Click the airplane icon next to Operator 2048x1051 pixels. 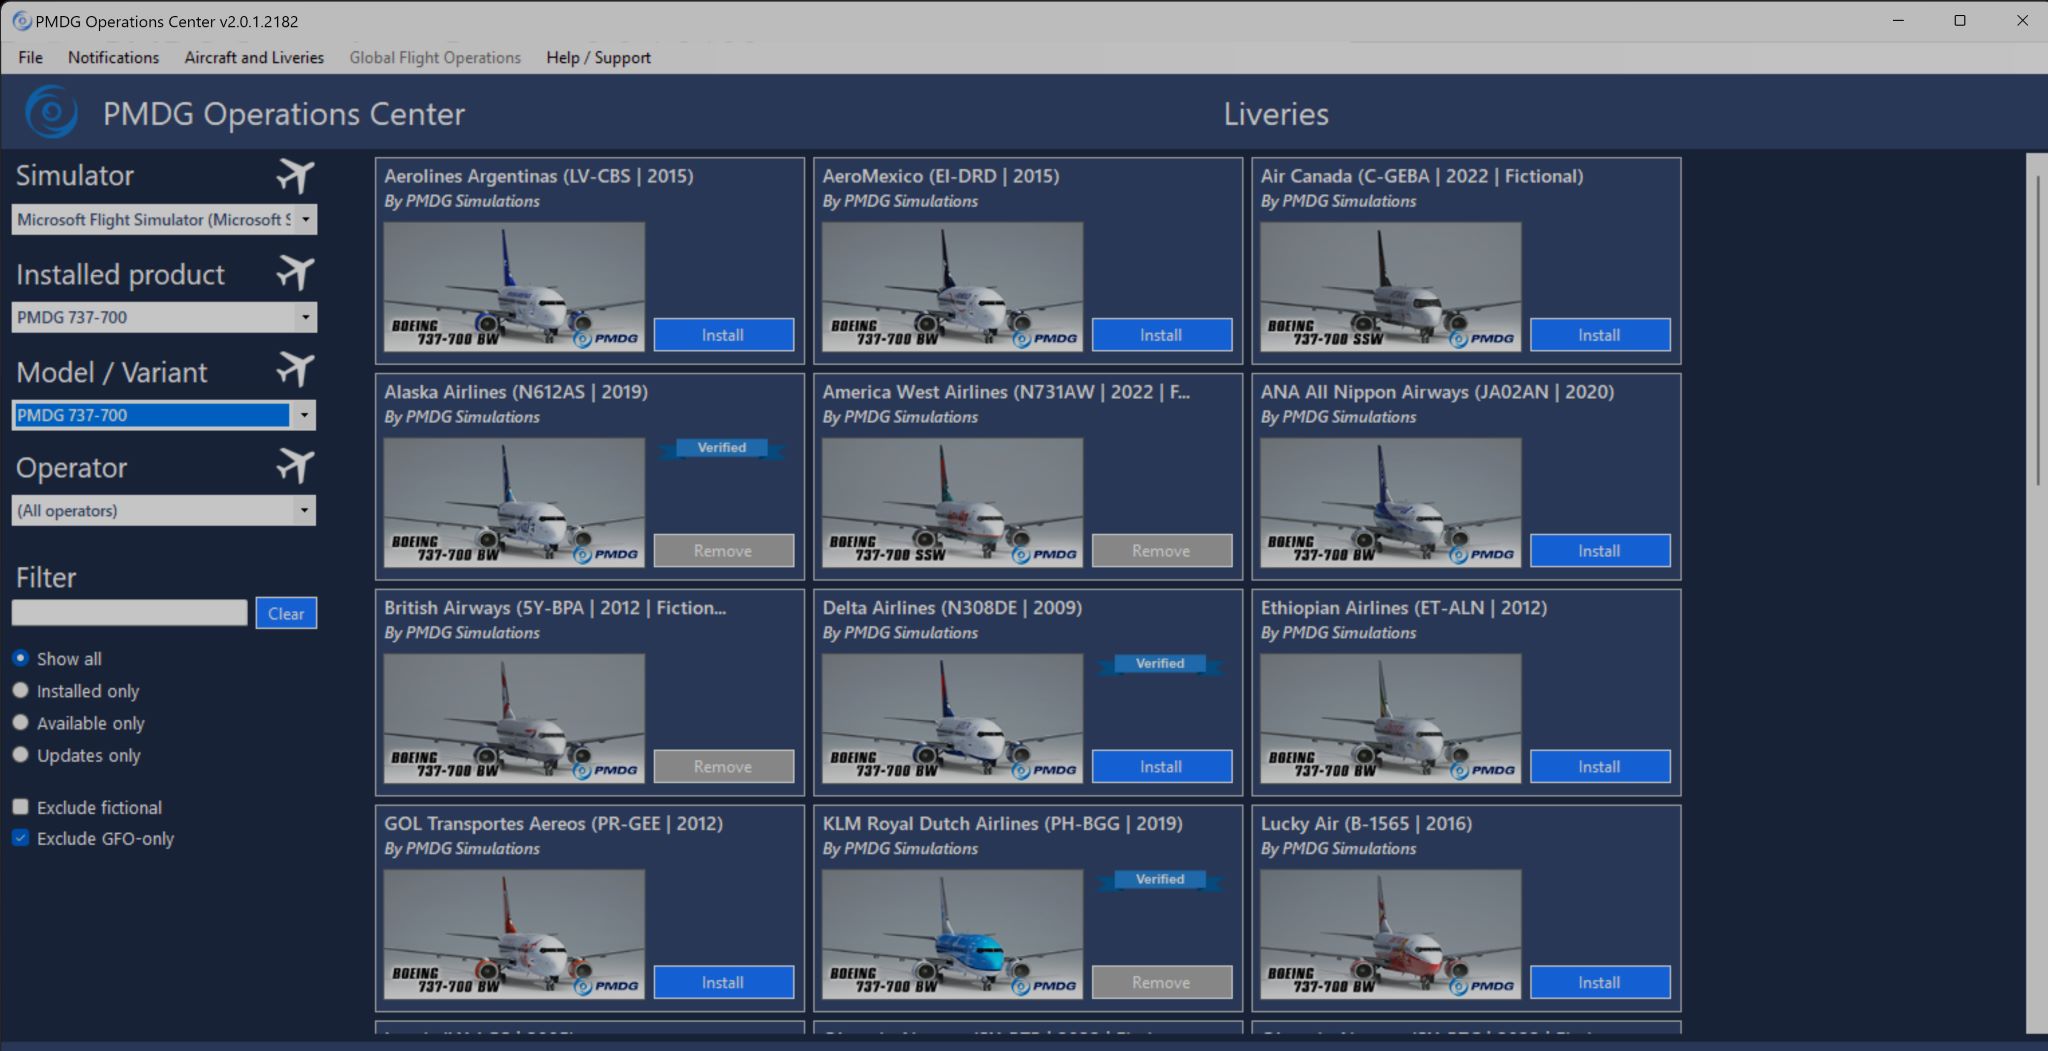295,466
